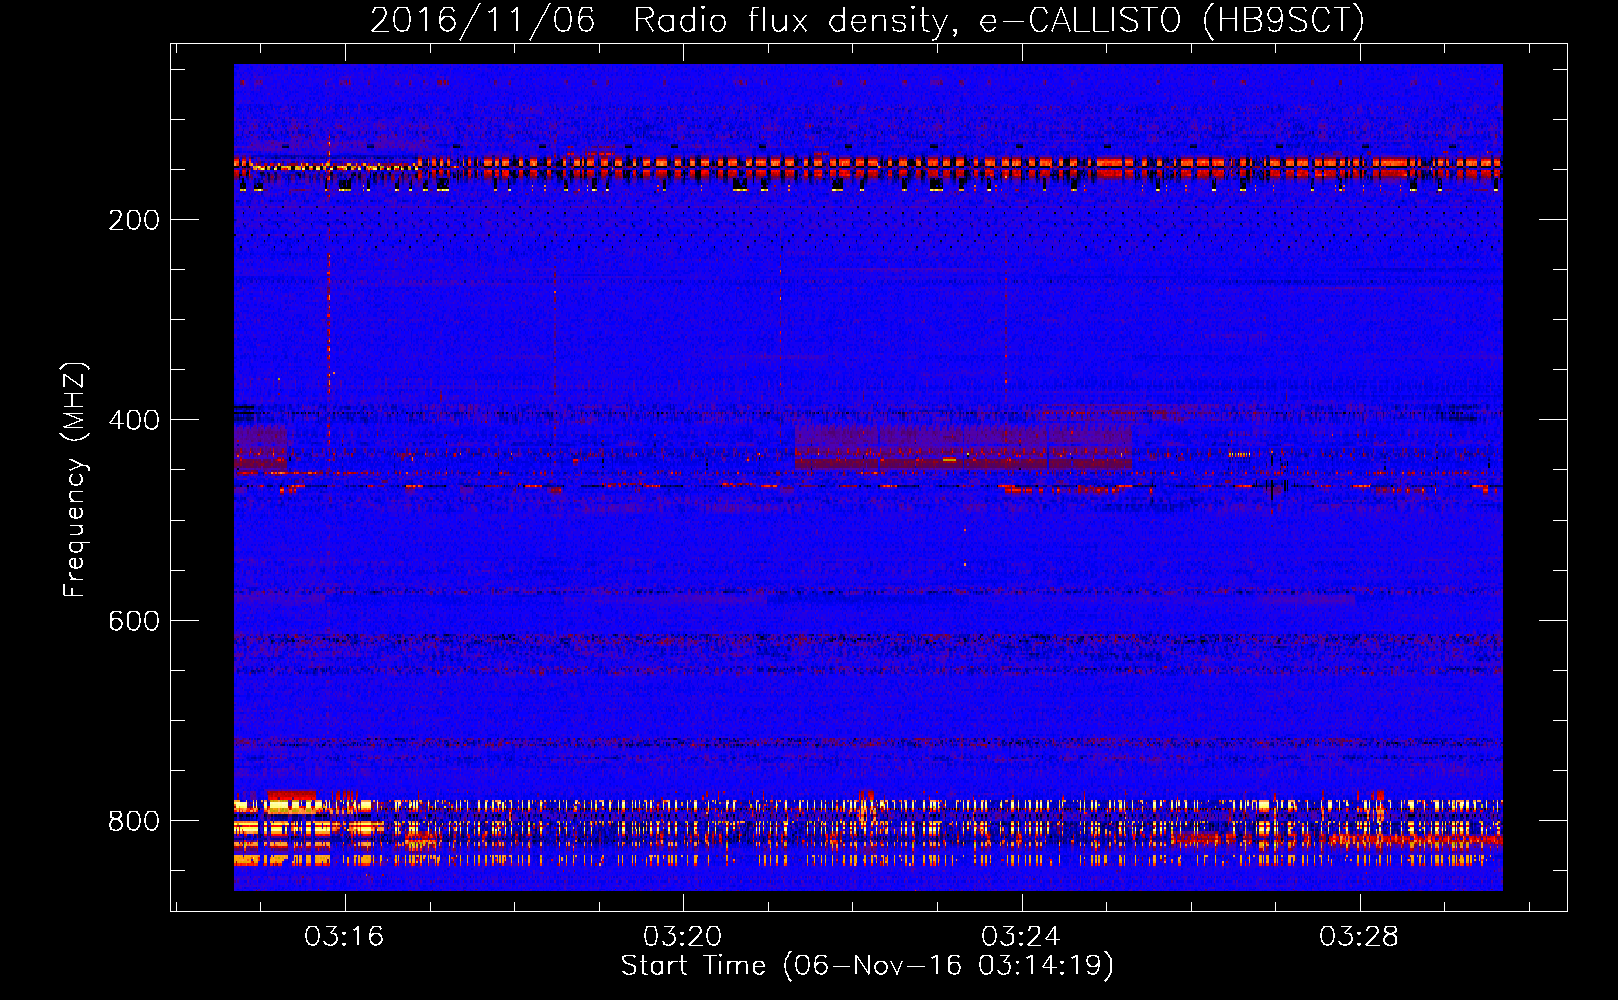Click the "03:16" time tick label
Screen dimensions: 1618x1000
(344, 937)
